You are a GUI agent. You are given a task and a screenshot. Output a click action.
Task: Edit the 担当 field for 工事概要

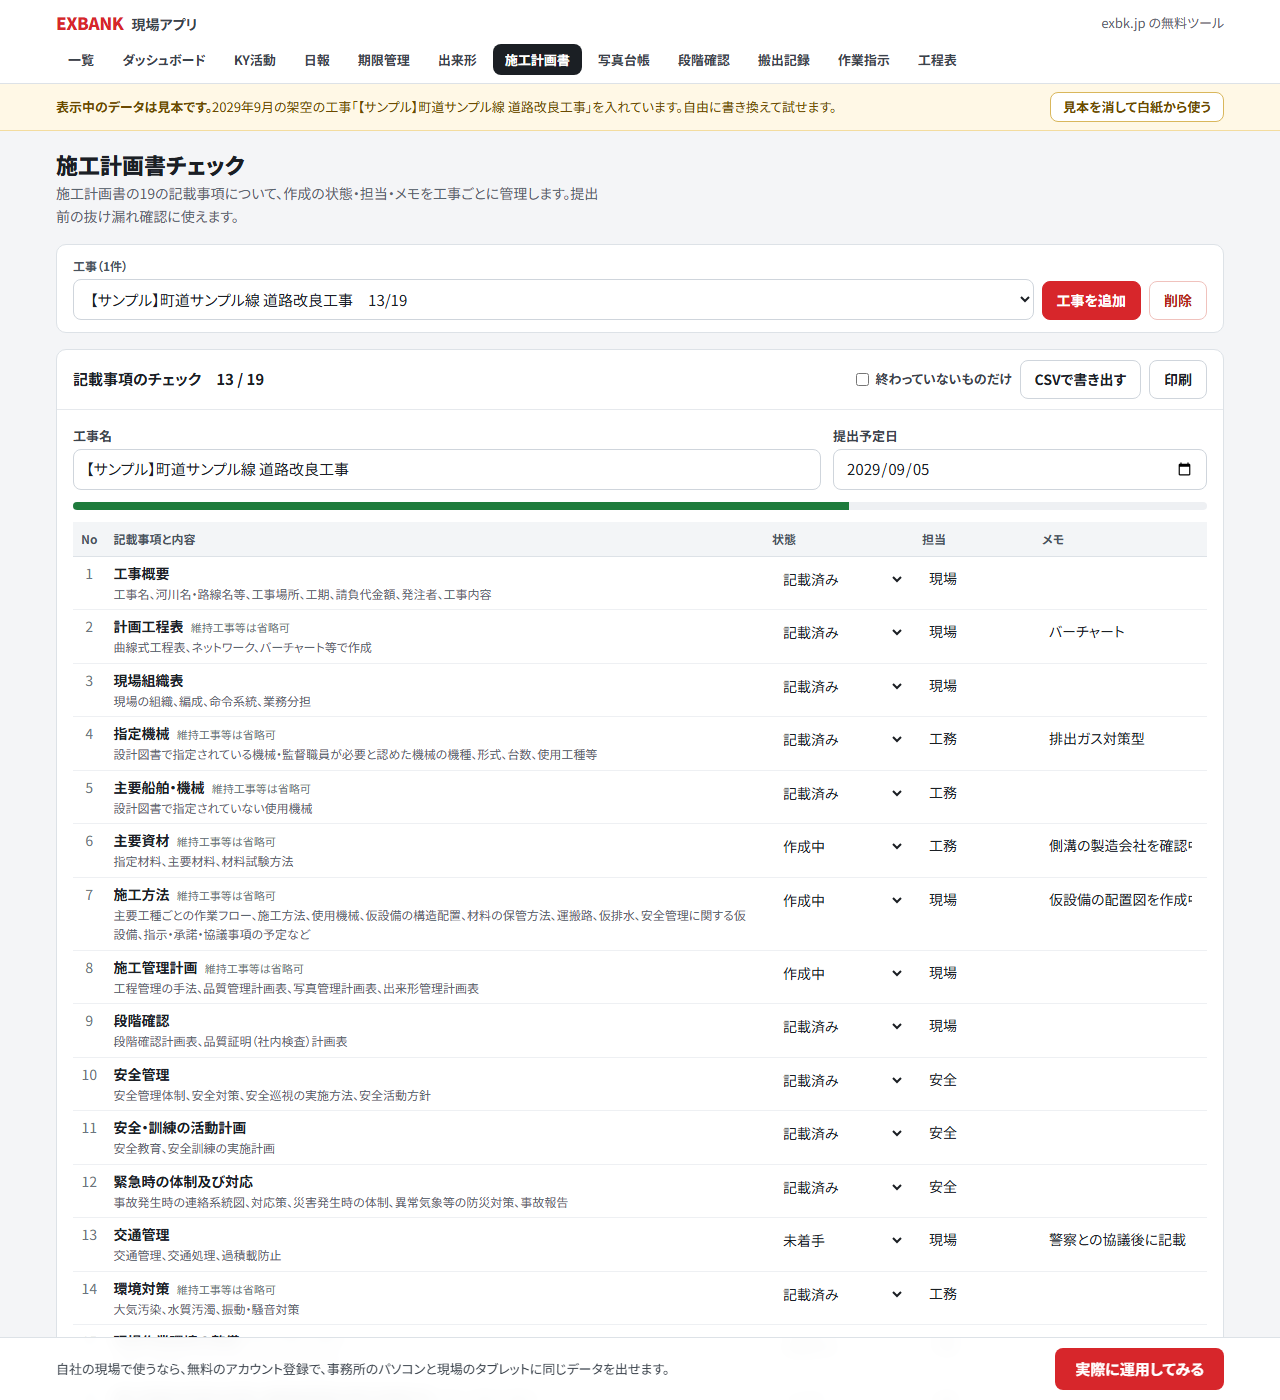click(976, 579)
